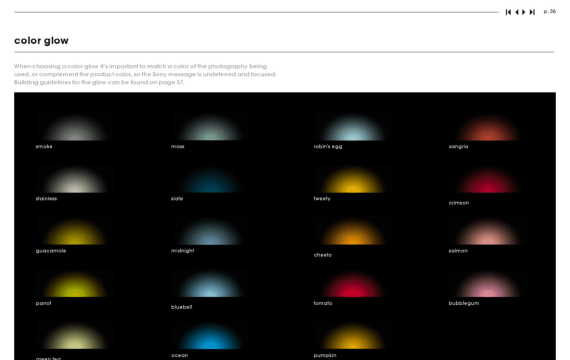Screen dimensions: 570x360
Task: Select the midnight glow swatch
Action: point(210,232)
